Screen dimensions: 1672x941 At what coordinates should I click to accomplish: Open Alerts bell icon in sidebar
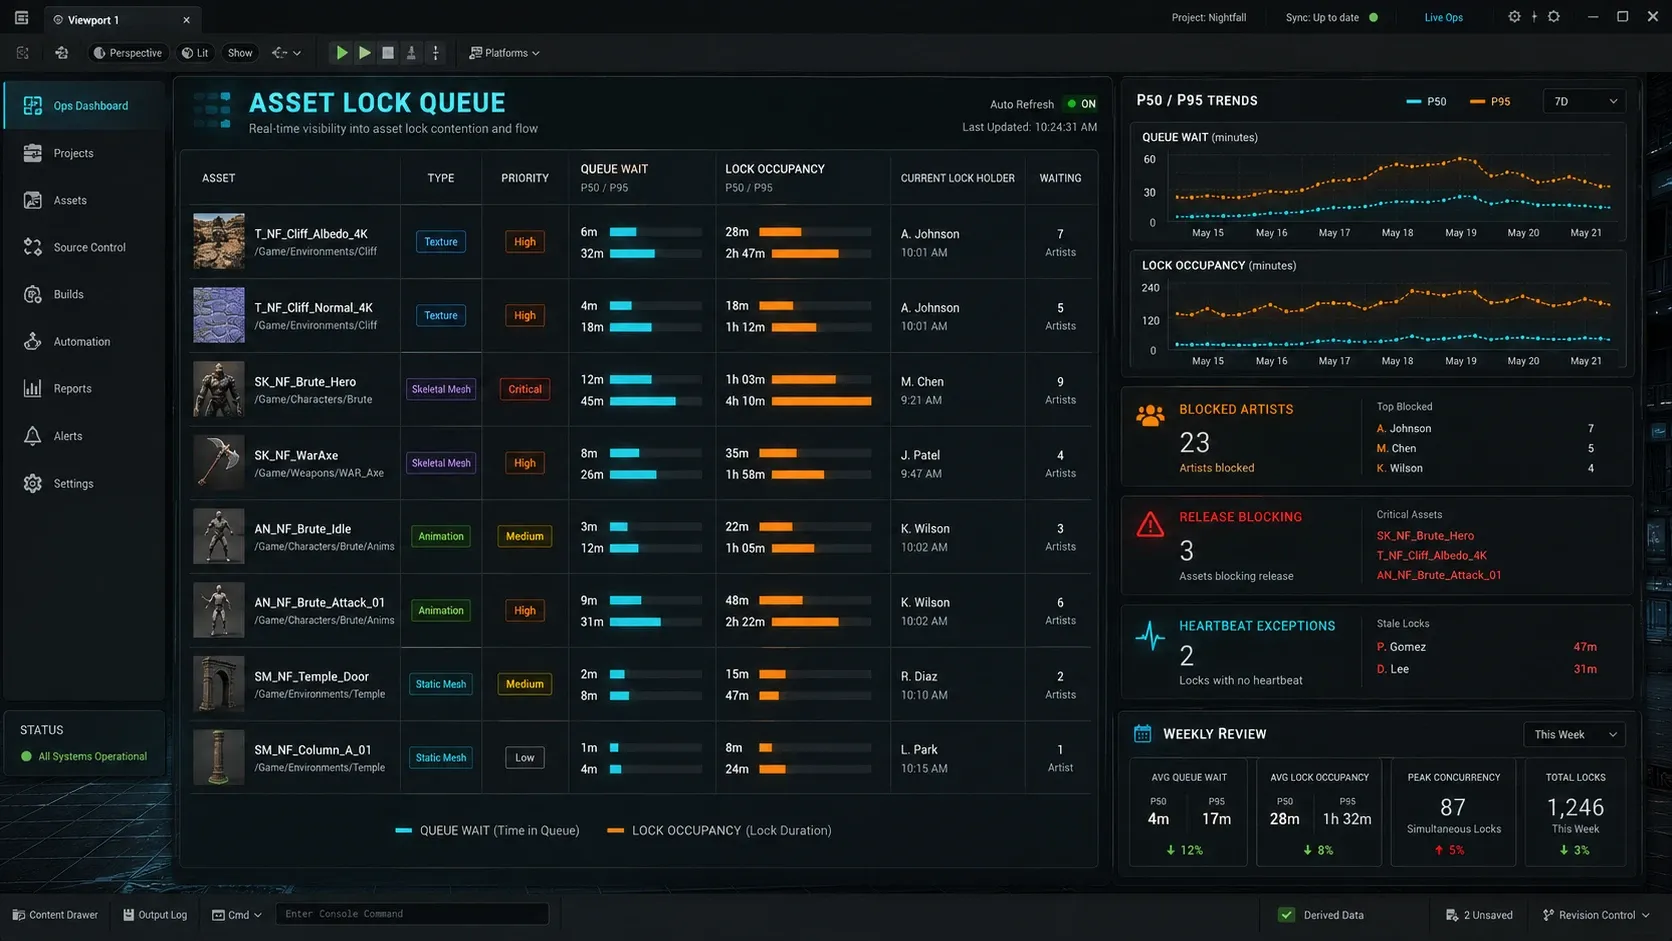pyautogui.click(x=33, y=436)
